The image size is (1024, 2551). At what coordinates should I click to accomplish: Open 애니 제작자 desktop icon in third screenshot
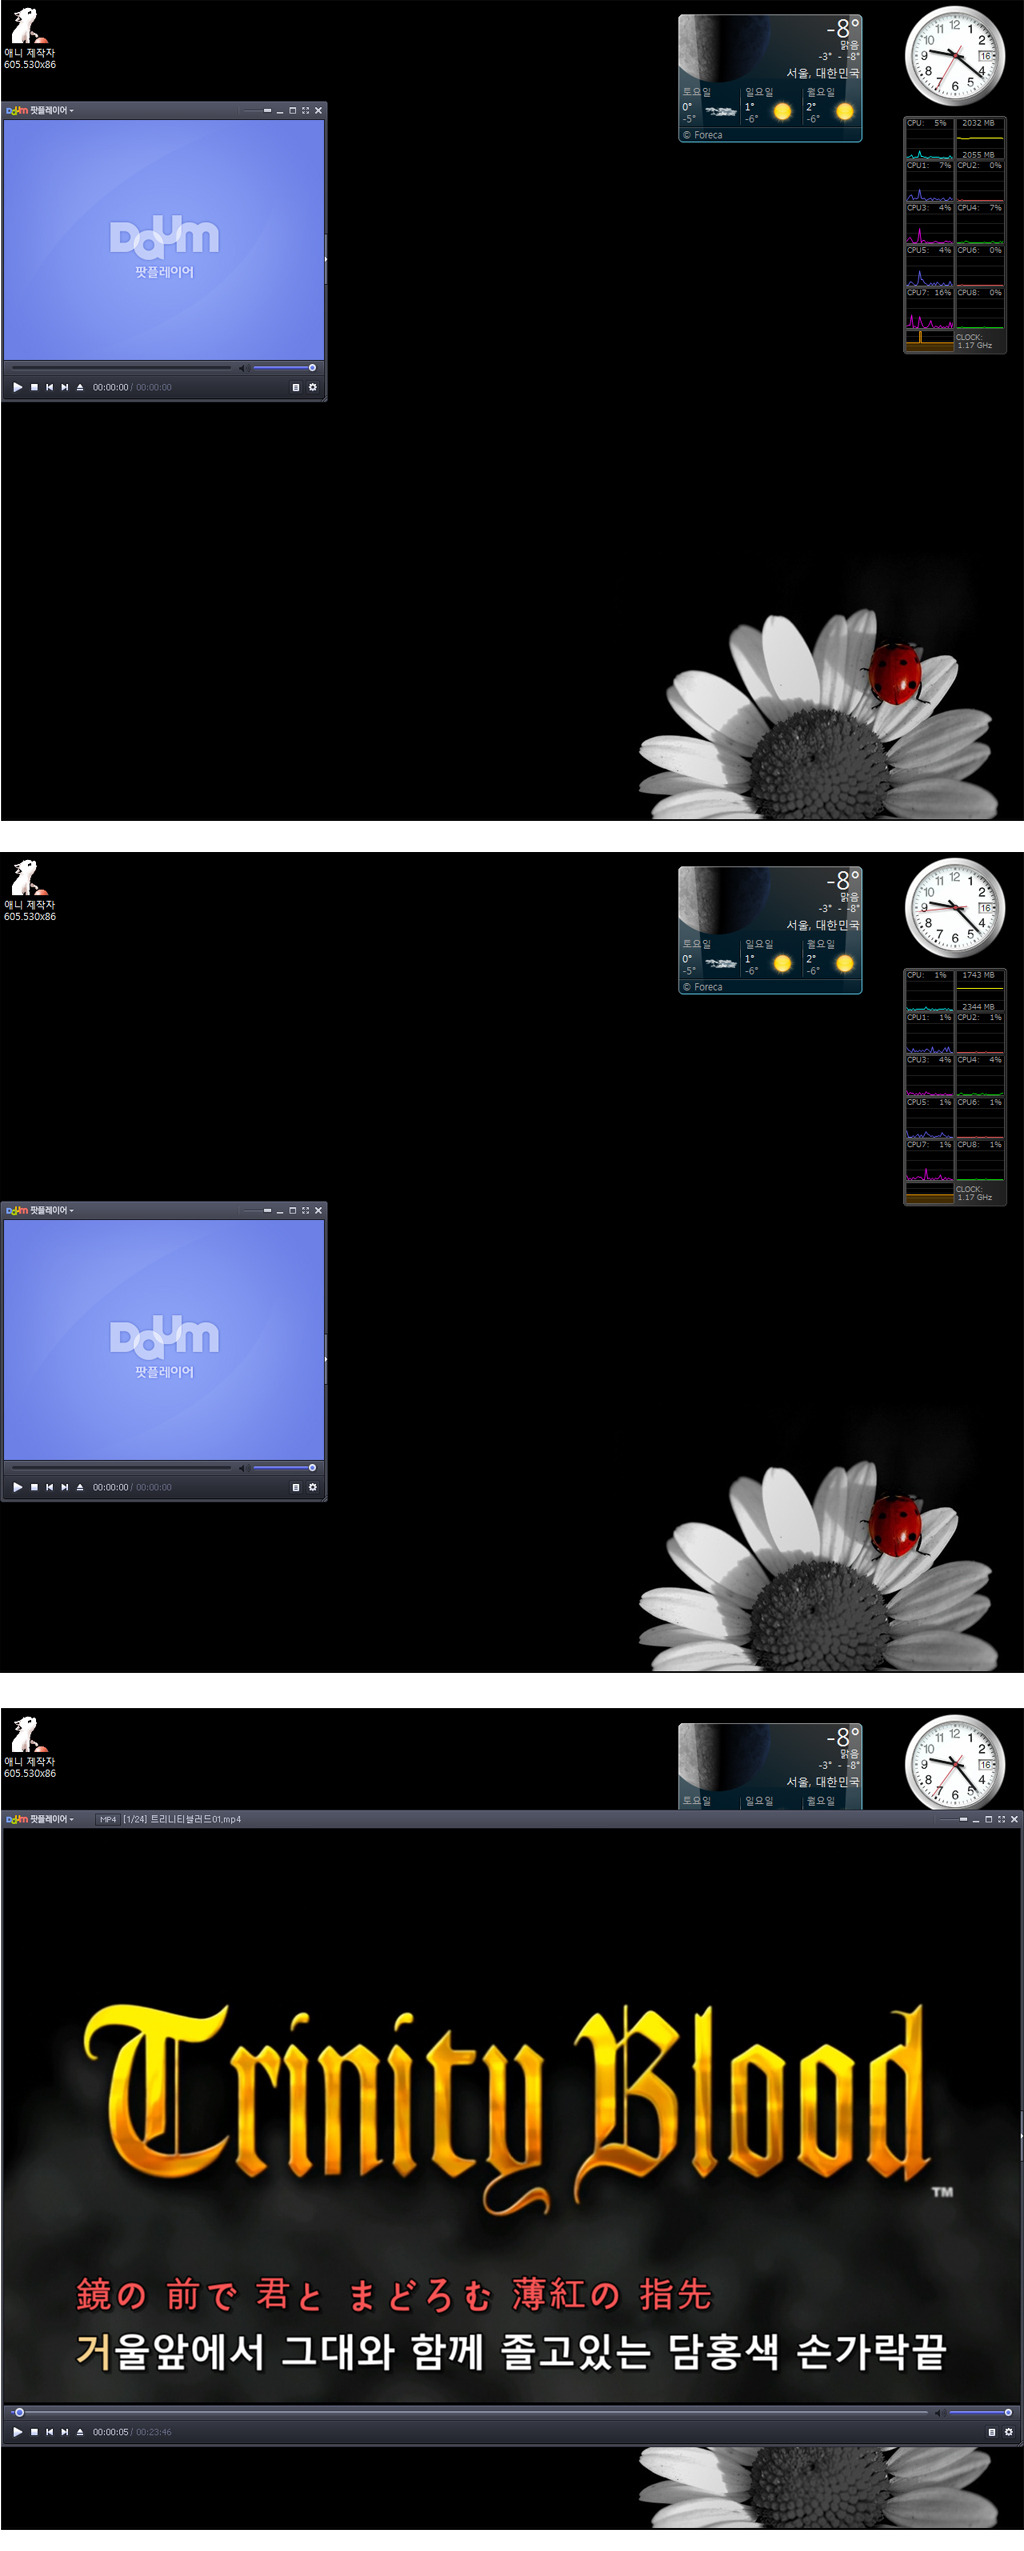29,1749
